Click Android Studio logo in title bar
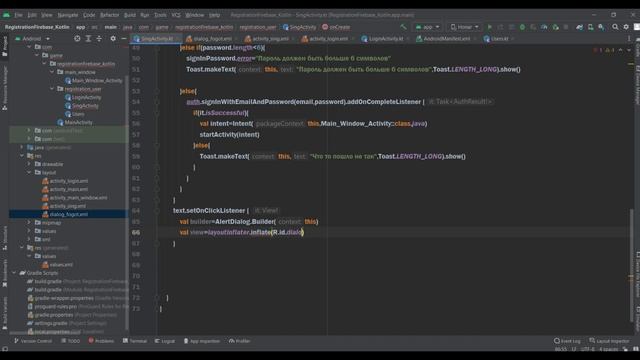Viewport: 640px width, 360px height. (x=6, y=15)
